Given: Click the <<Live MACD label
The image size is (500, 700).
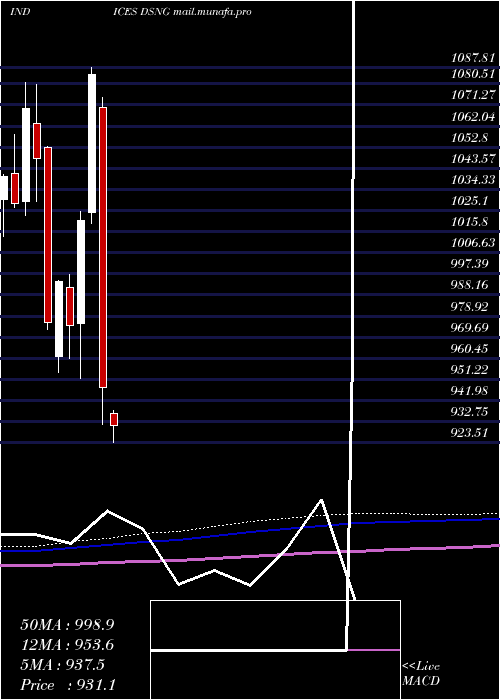Looking at the screenshot, I should [x=421, y=674].
